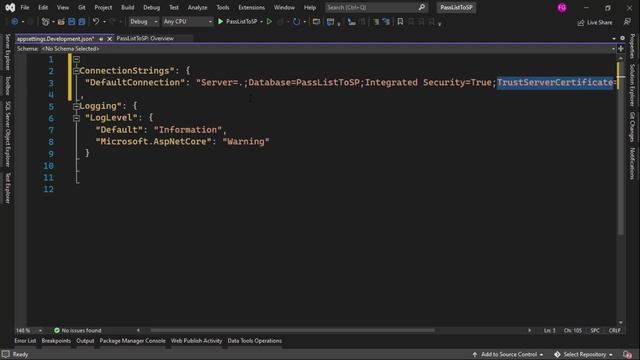Click the hot reload refresh icon
The image size is (640, 360).
296,22
